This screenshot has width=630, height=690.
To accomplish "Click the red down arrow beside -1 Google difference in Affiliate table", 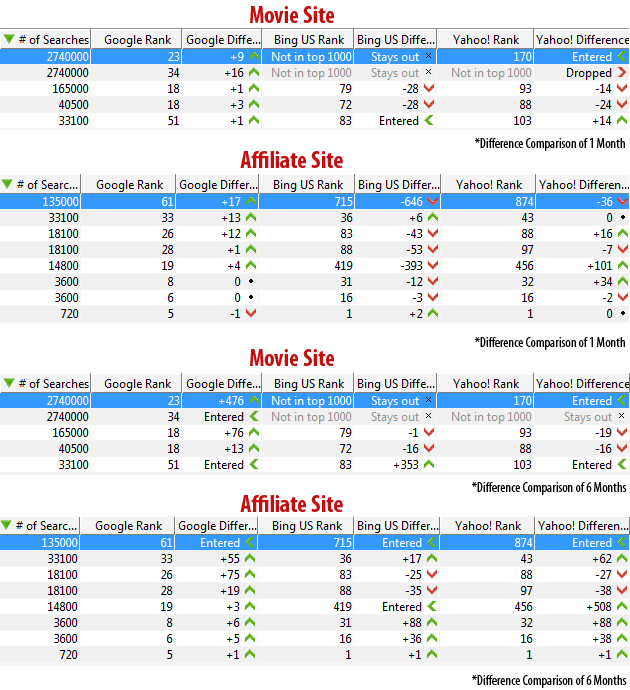I will click(251, 314).
